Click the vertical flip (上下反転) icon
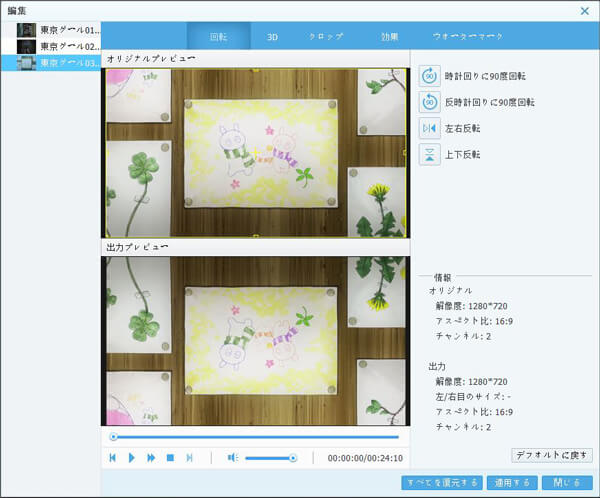This screenshot has height=498, width=600. click(429, 154)
